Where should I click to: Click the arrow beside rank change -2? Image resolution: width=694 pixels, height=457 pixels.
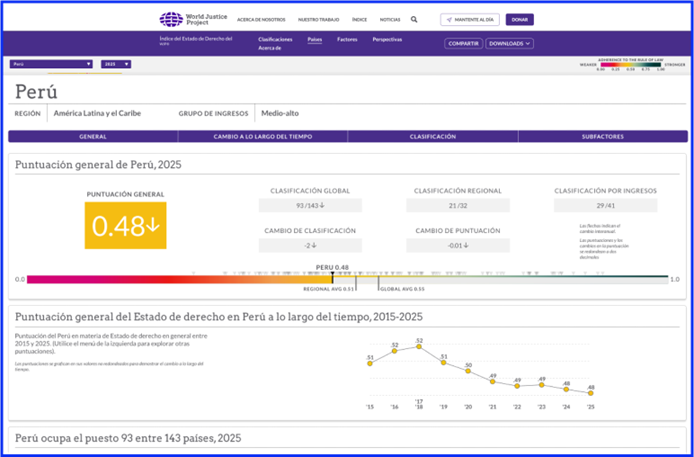(316, 245)
